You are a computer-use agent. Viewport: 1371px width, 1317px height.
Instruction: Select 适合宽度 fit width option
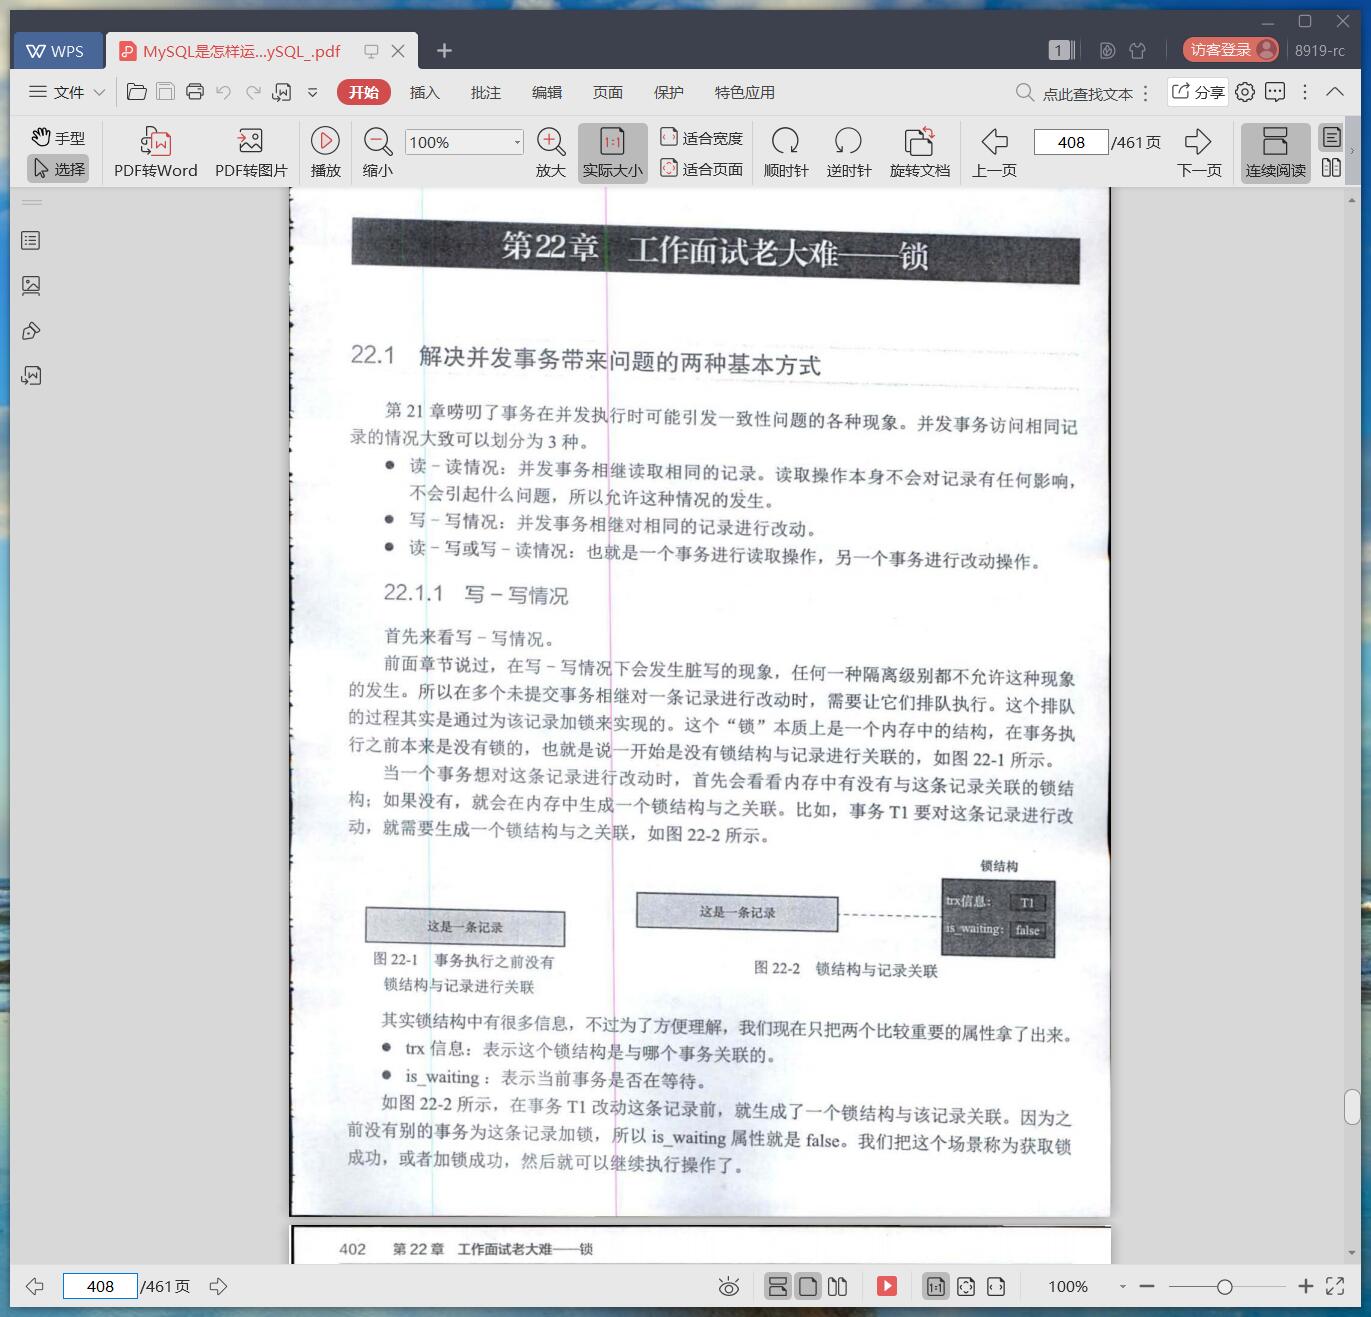point(702,138)
